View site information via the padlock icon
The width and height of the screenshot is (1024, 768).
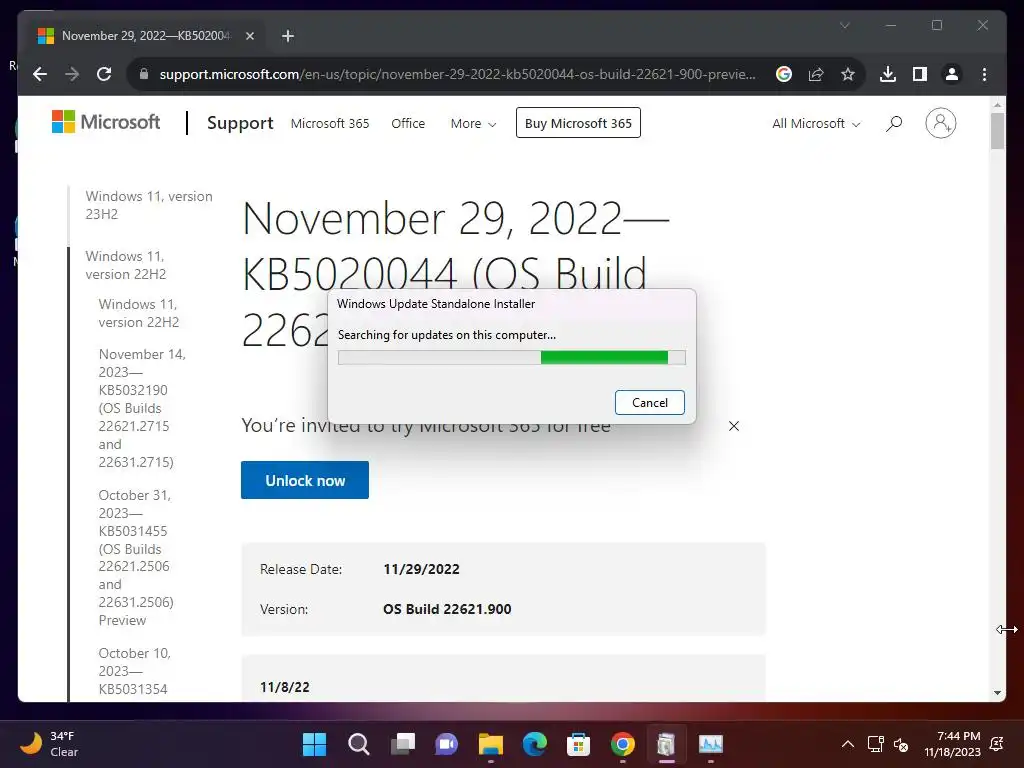coord(144,74)
